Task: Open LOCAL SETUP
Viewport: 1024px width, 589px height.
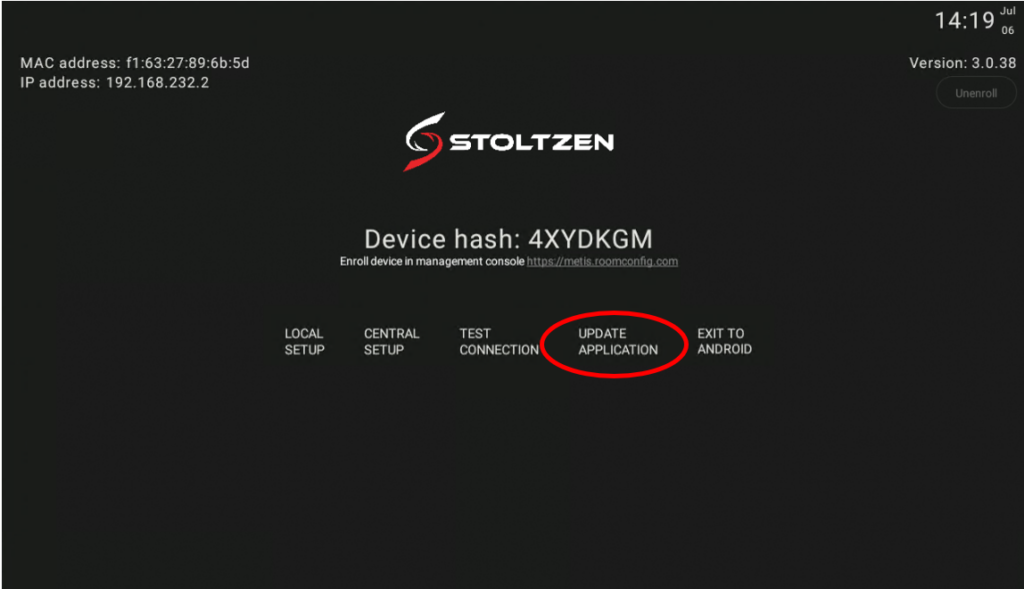Action: tap(304, 342)
